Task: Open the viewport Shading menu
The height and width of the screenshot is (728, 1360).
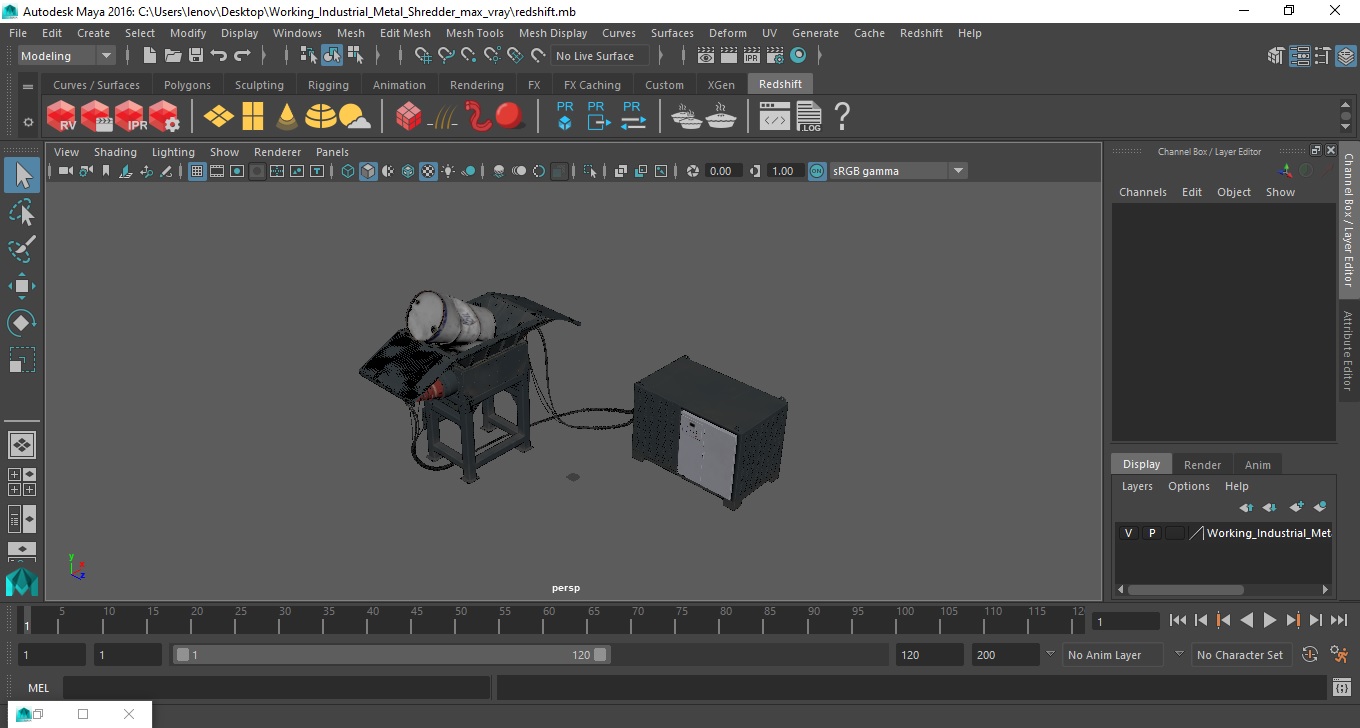Action: click(115, 152)
